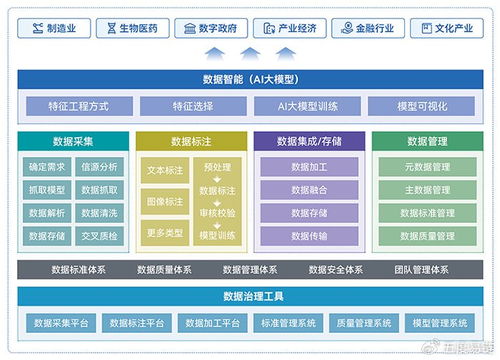
Task: Click the 产业经济 document icon
Action: tap(269, 28)
